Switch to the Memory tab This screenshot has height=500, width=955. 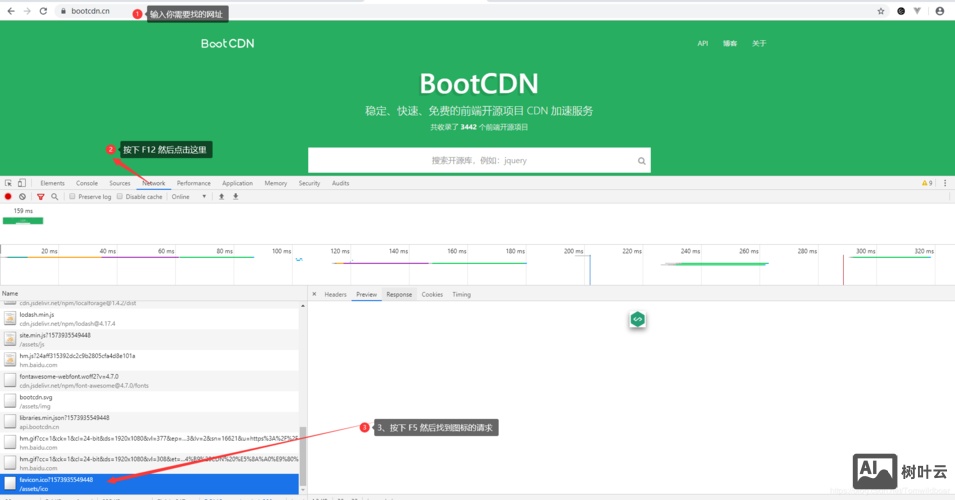point(276,183)
